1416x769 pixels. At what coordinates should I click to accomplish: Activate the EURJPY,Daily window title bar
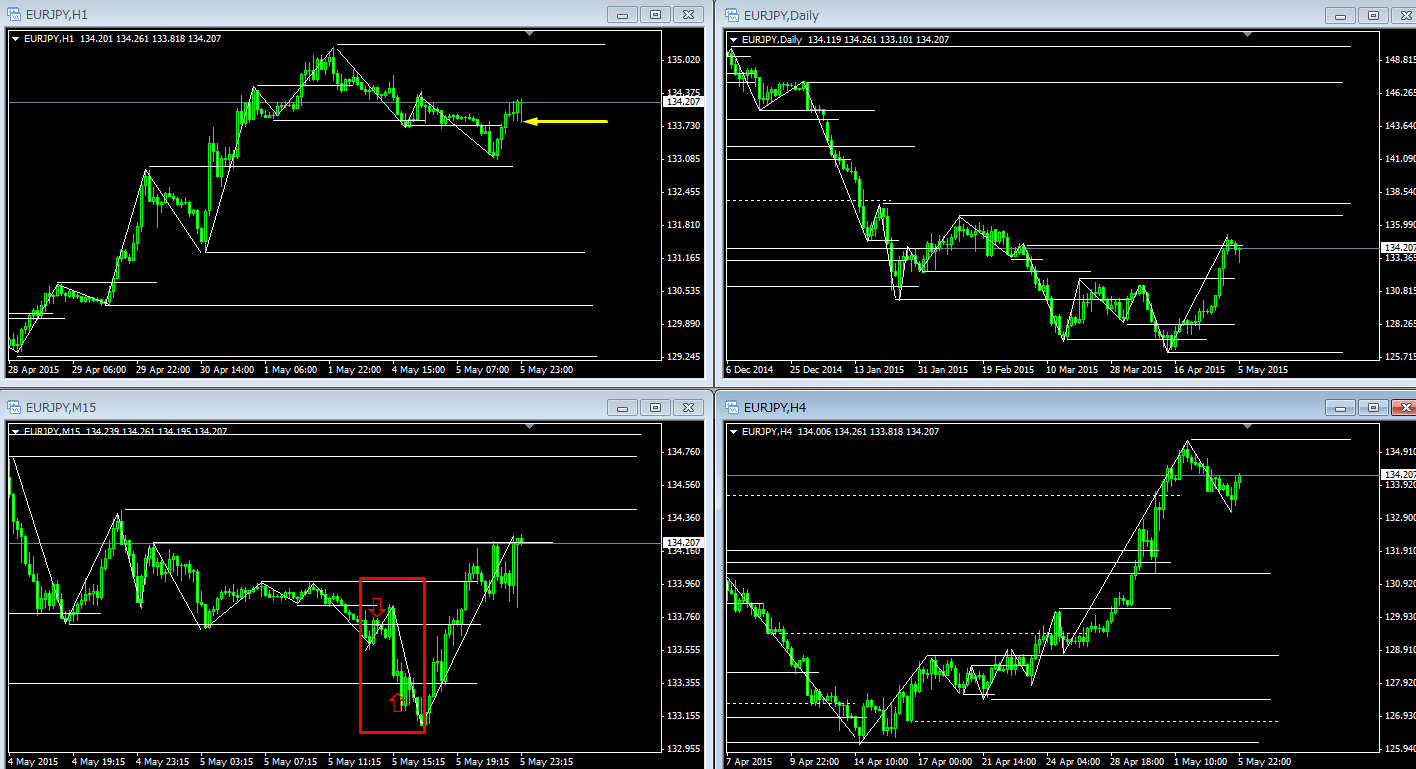pos(1000,15)
